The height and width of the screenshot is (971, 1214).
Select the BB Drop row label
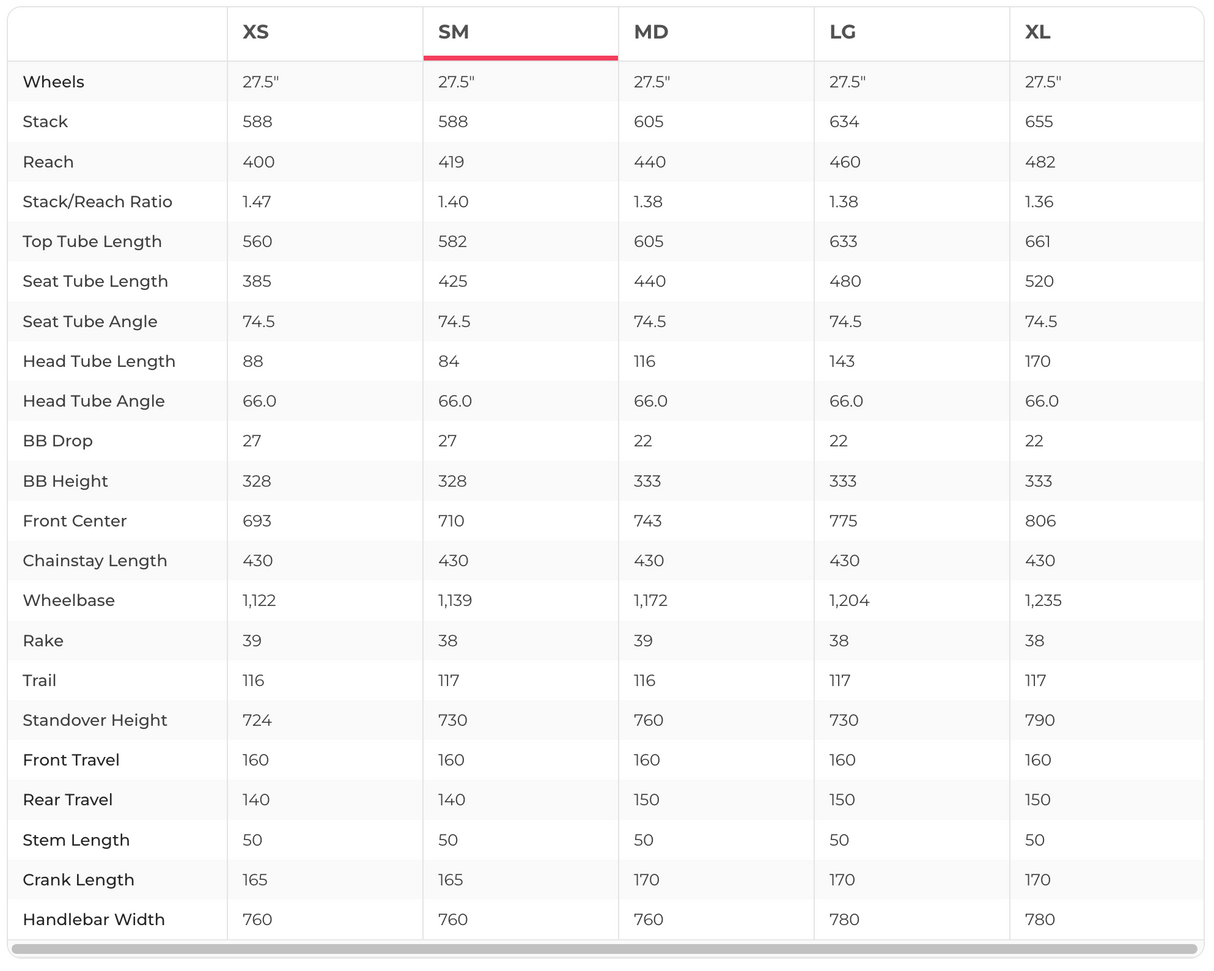57,441
